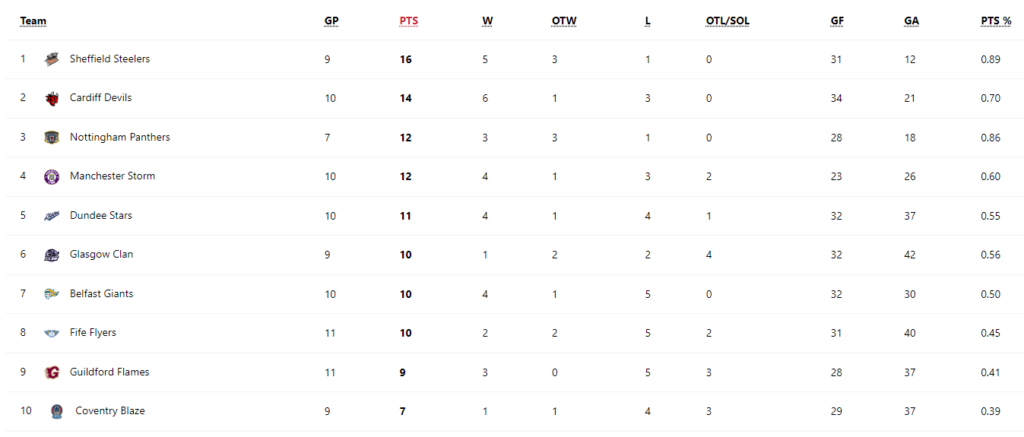Viewport: 1024px width, 437px height.
Task: Sort table by PTS column header
Action: 409,21
